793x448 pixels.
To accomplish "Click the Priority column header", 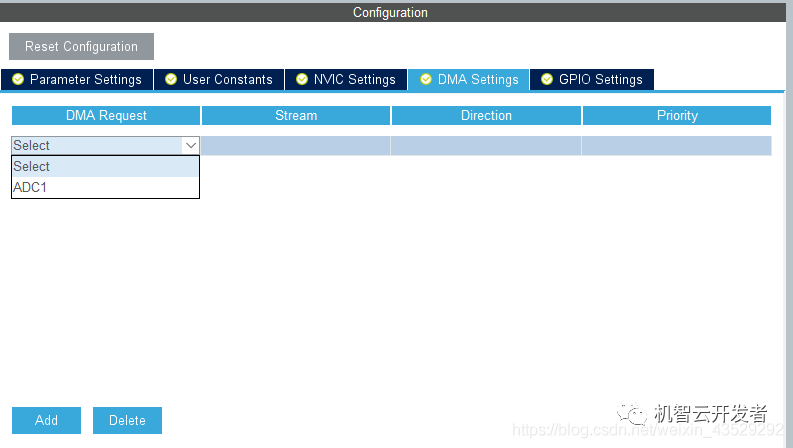I will coord(677,115).
